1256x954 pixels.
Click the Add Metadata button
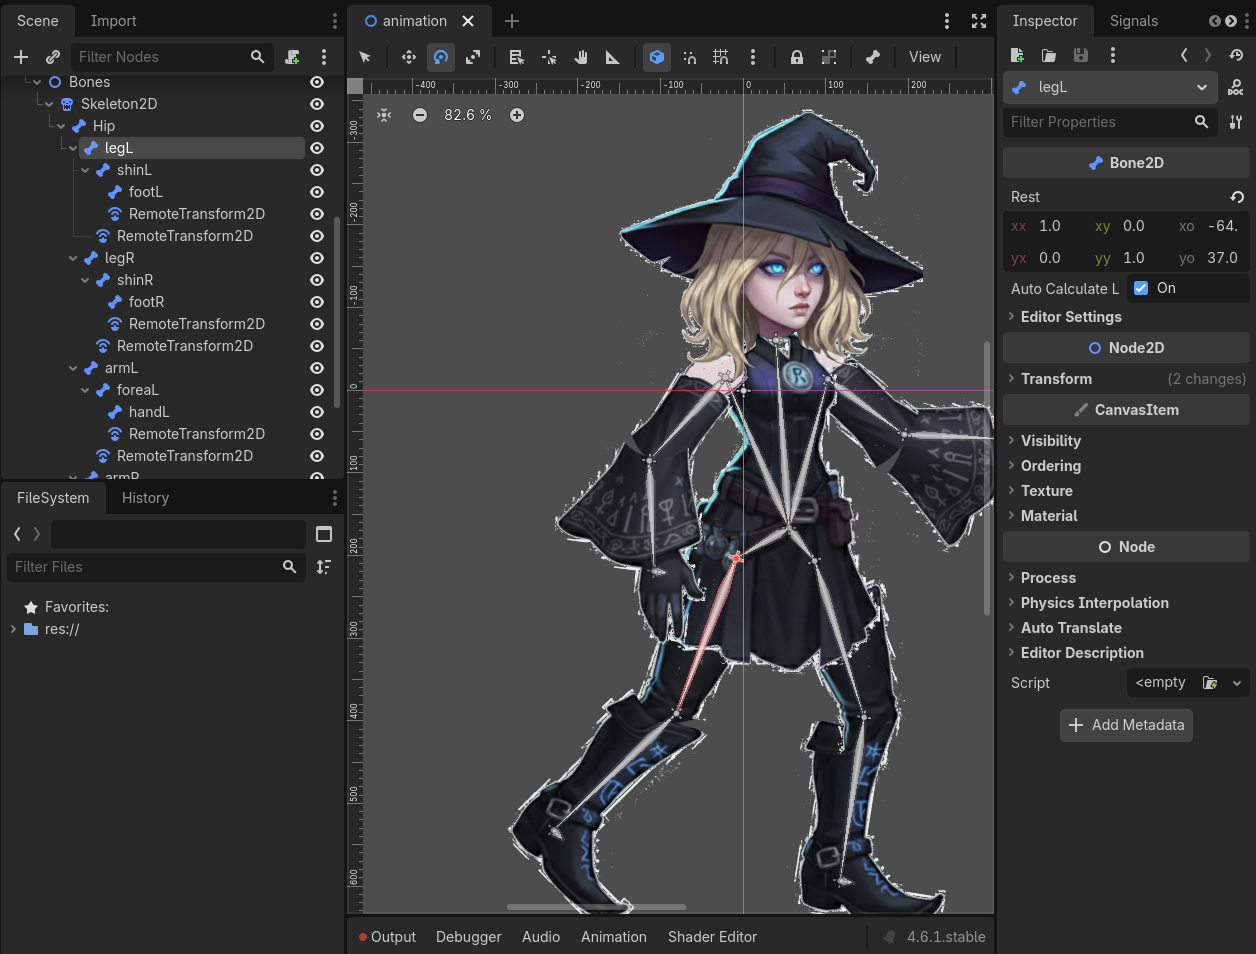(1126, 725)
